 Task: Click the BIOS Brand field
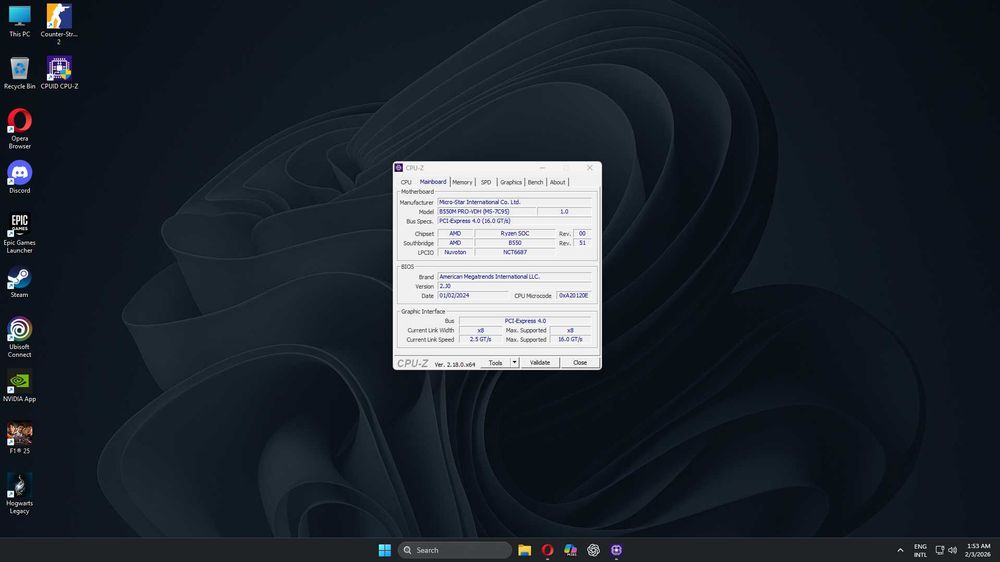(514, 277)
